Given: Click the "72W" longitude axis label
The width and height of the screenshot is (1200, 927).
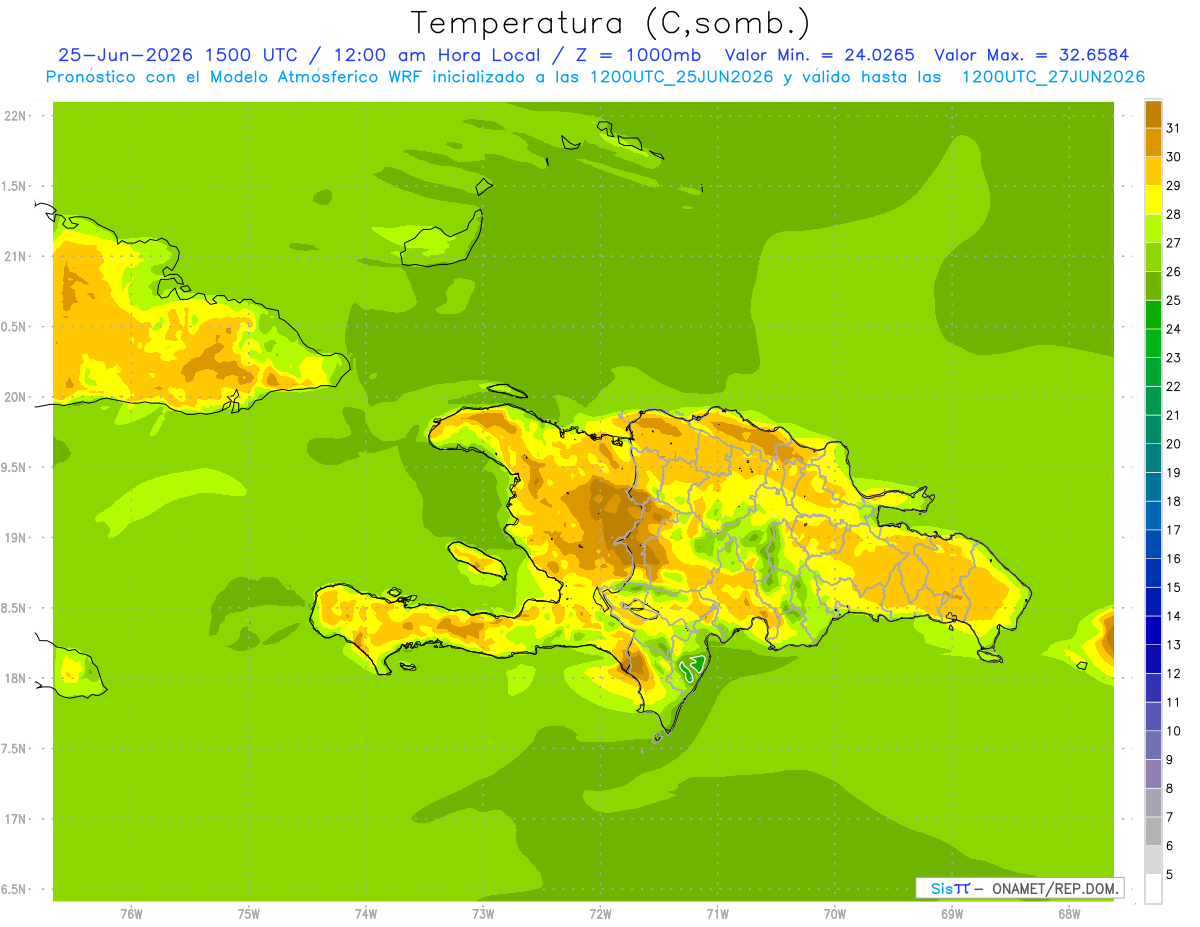Looking at the screenshot, I should [x=600, y=913].
